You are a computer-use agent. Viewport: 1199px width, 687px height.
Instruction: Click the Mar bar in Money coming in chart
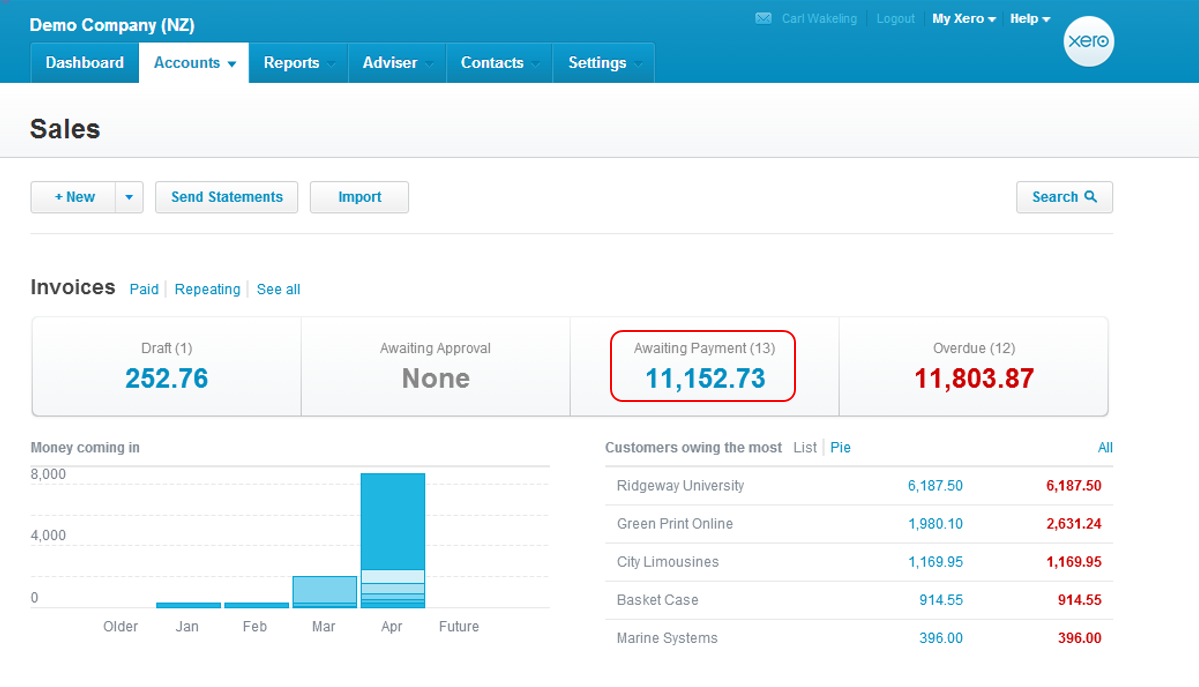pos(325,592)
